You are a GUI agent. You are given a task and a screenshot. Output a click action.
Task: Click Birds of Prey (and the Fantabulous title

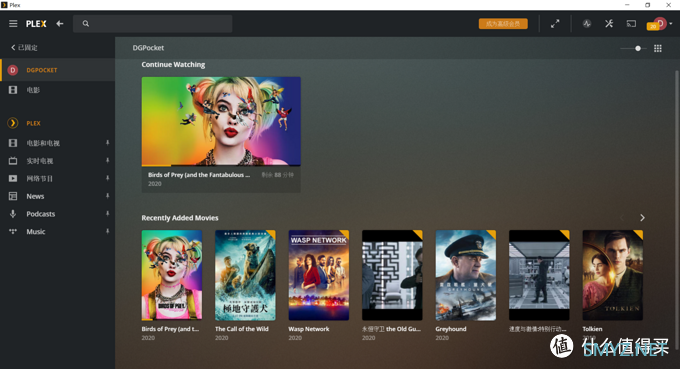click(199, 175)
